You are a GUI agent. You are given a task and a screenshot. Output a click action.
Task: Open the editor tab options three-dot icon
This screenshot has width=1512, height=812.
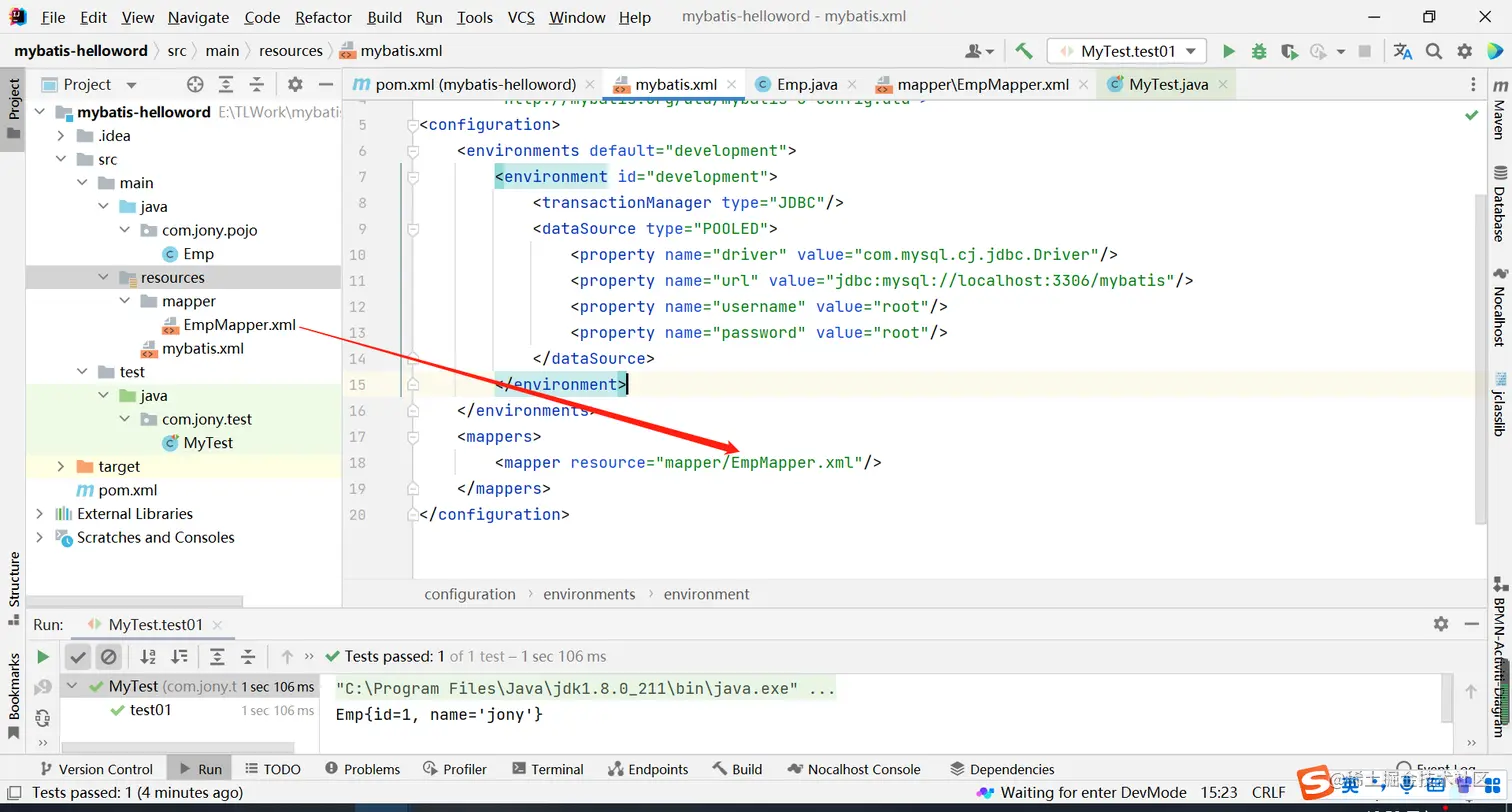point(1473,85)
